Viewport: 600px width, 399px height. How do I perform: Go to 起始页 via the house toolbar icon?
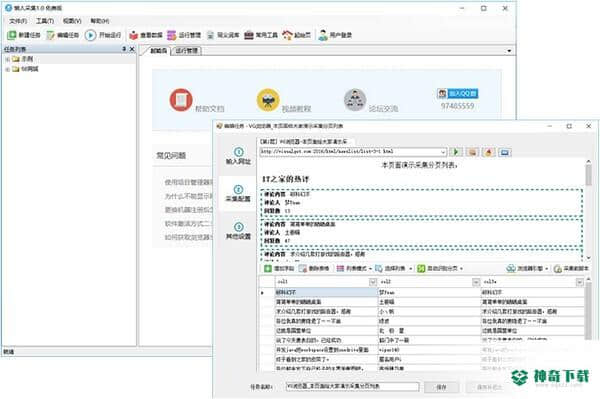click(287, 35)
